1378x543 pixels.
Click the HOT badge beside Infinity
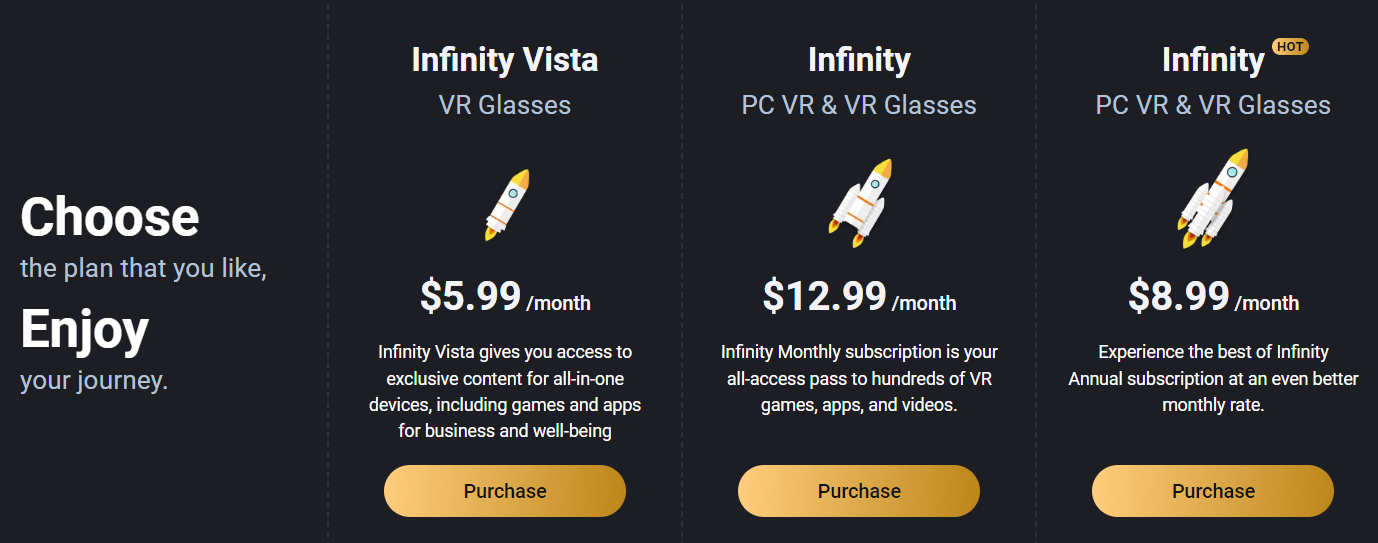click(x=1289, y=47)
